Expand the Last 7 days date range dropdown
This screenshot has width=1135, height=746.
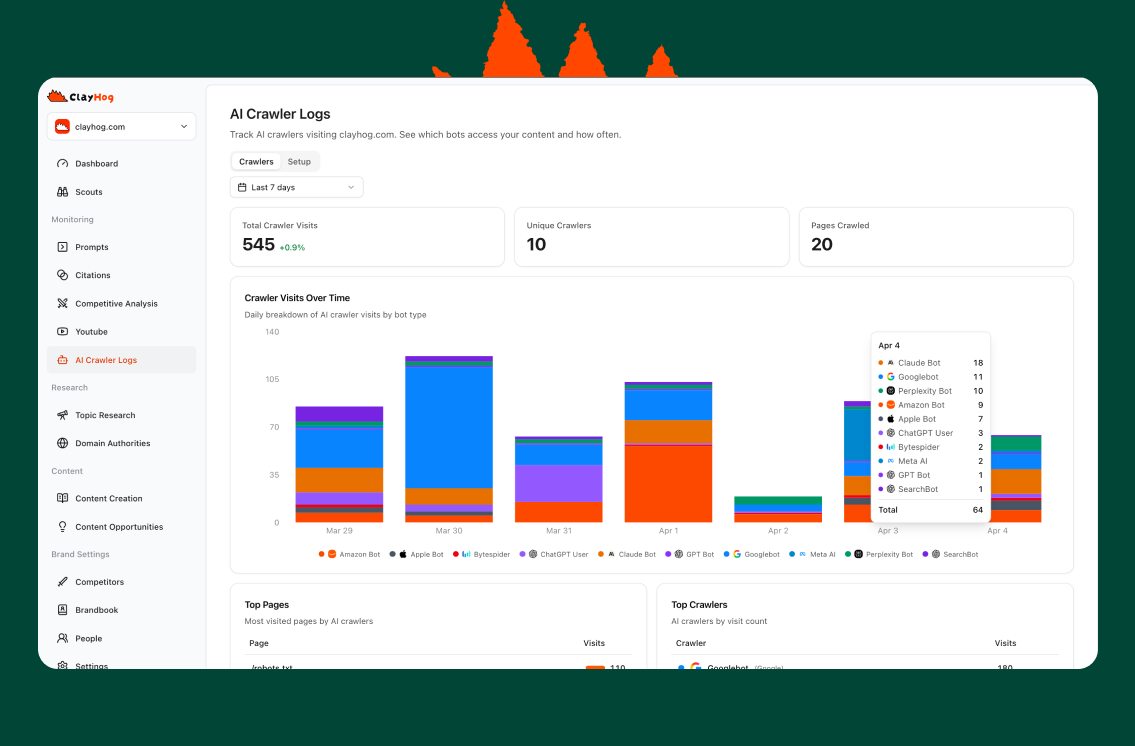[x=296, y=187]
